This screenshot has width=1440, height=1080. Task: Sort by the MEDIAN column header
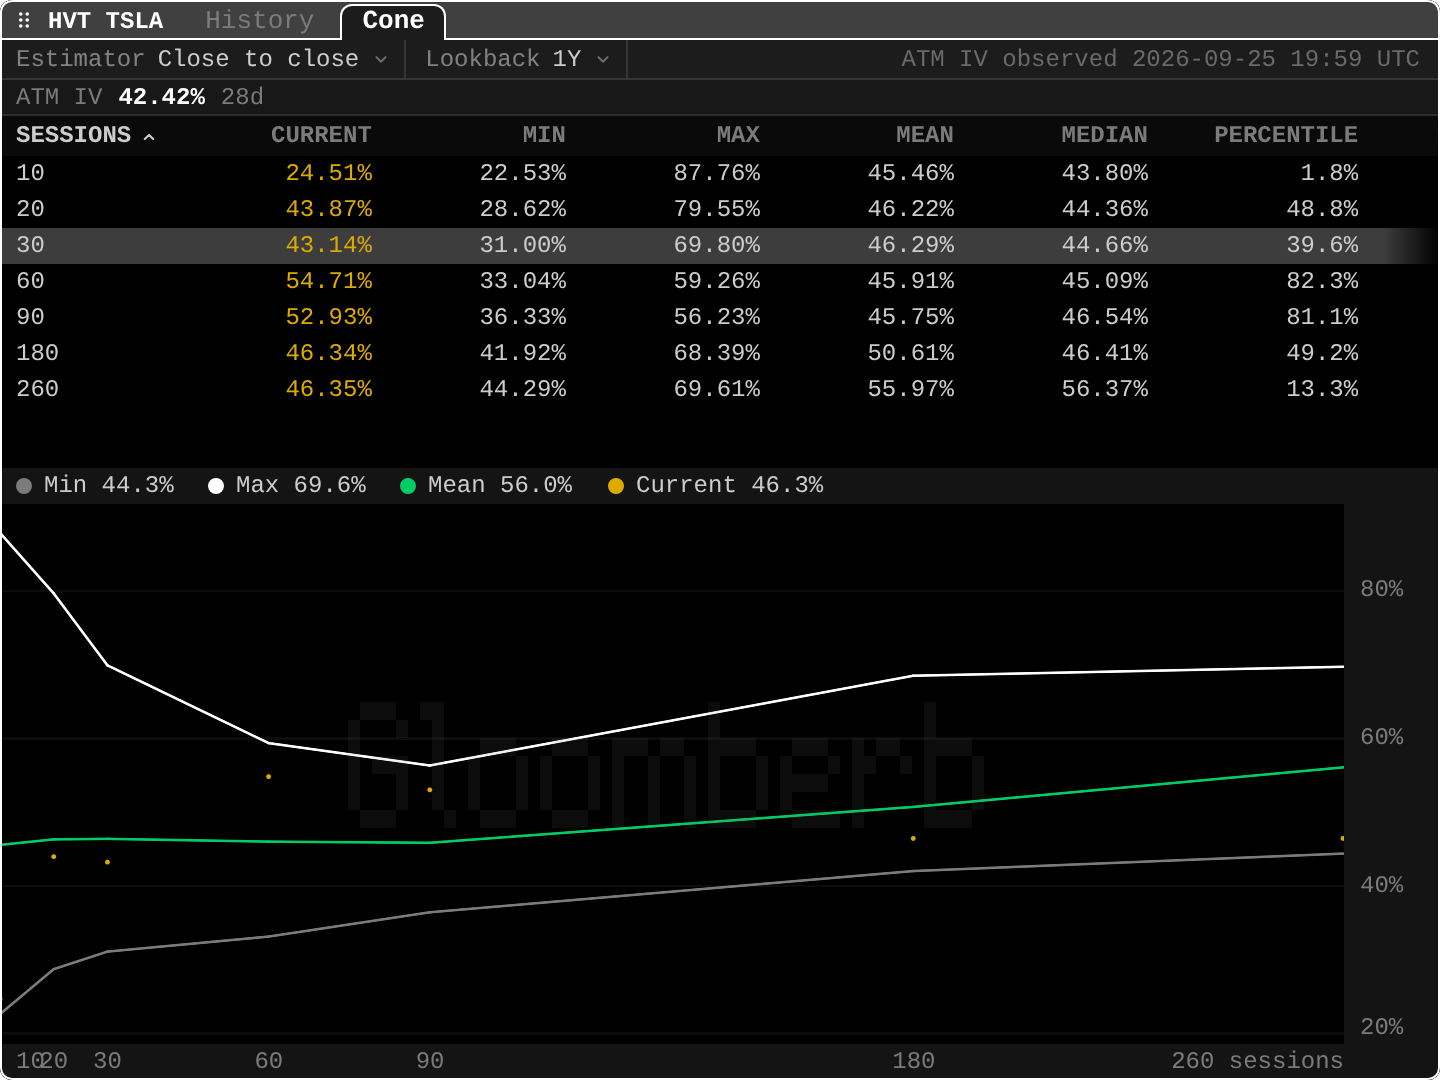point(1104,135)
